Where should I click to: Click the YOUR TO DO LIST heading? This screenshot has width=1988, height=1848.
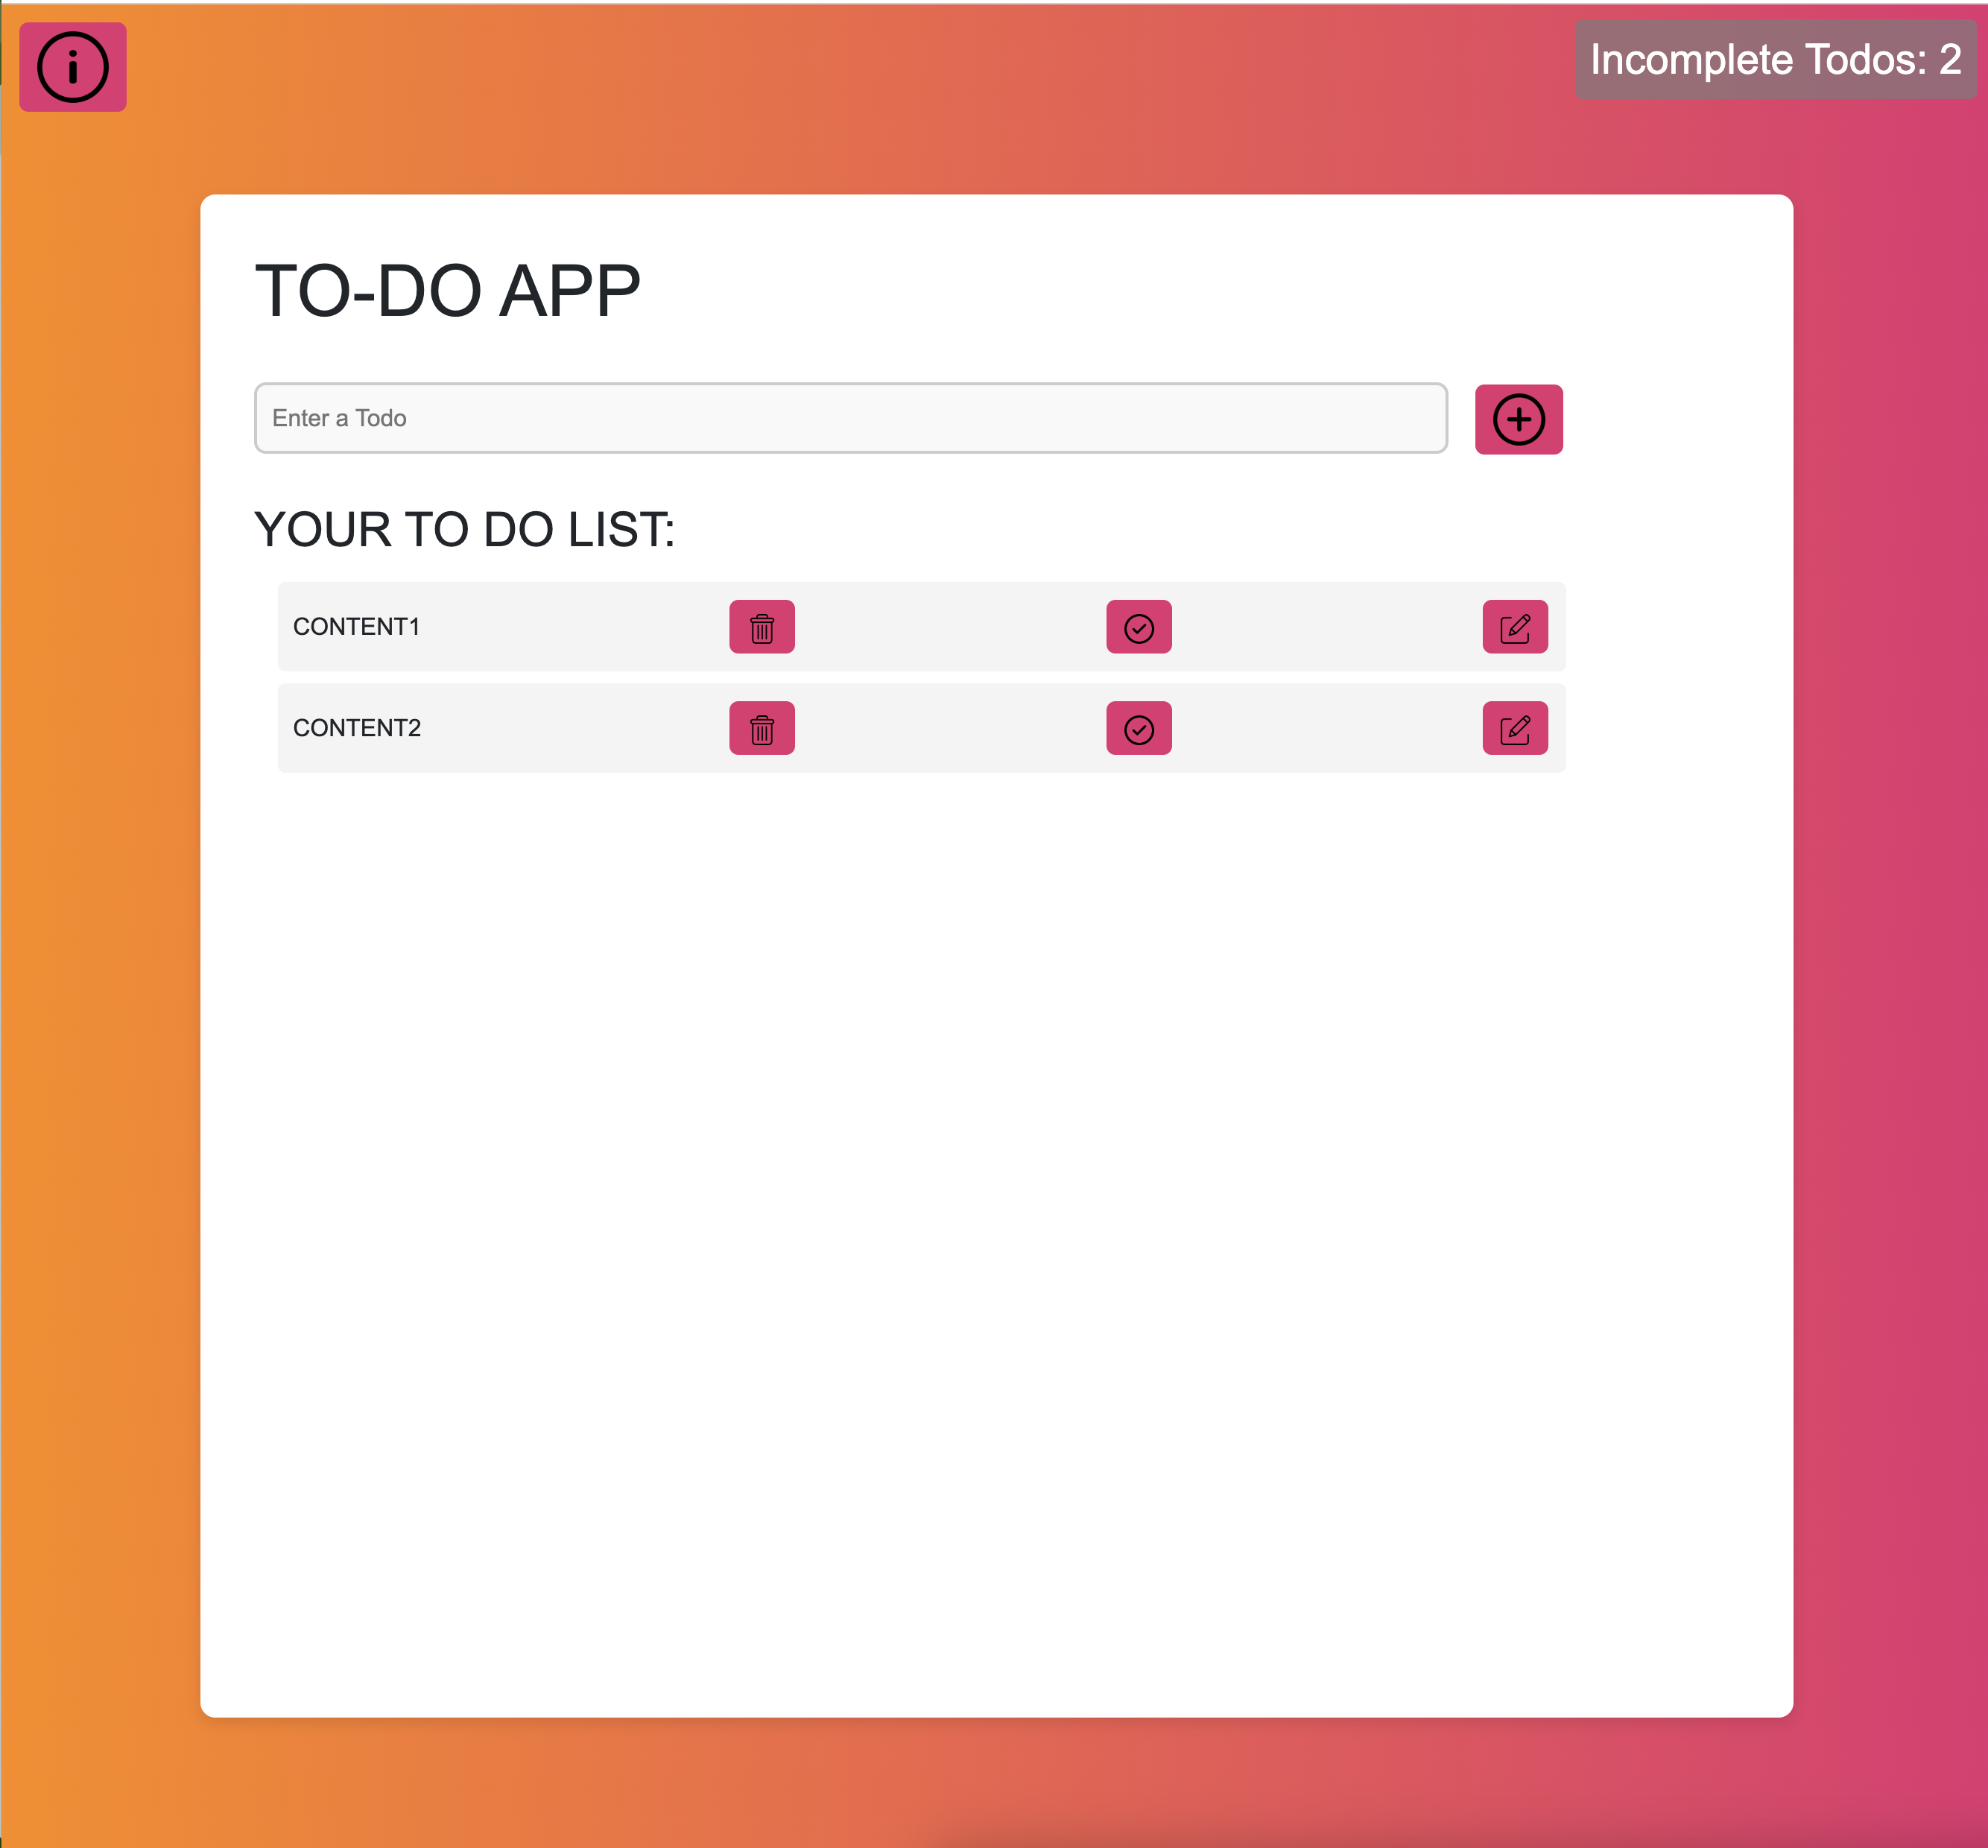click(464, 529)
